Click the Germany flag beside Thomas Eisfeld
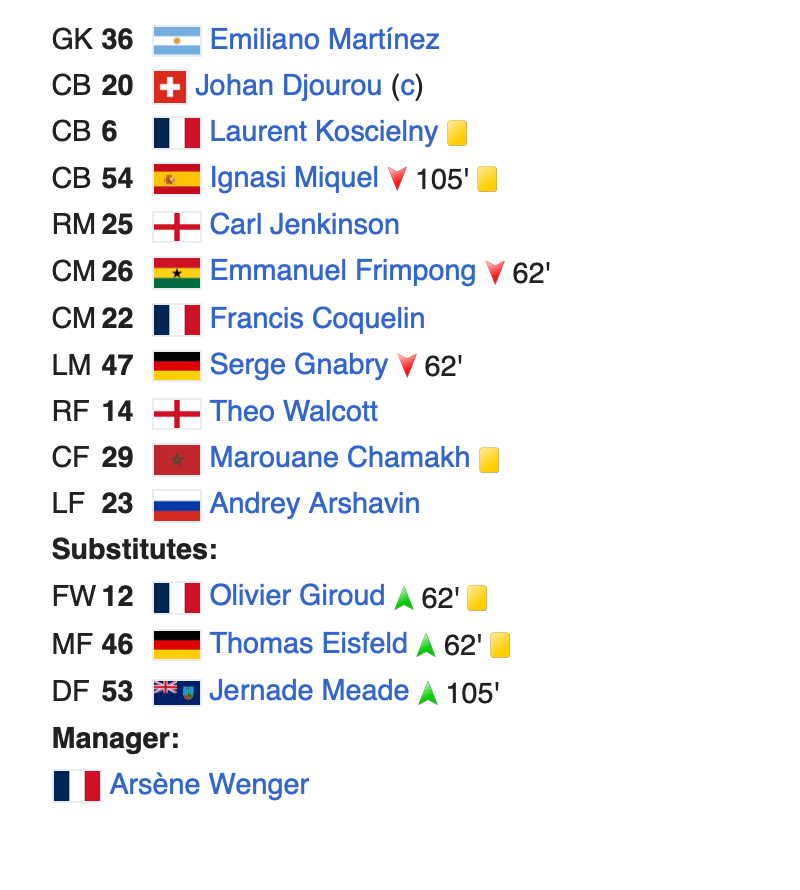This screenshot has height=890, width=800. pyautogui.click(x=177, y=645)
